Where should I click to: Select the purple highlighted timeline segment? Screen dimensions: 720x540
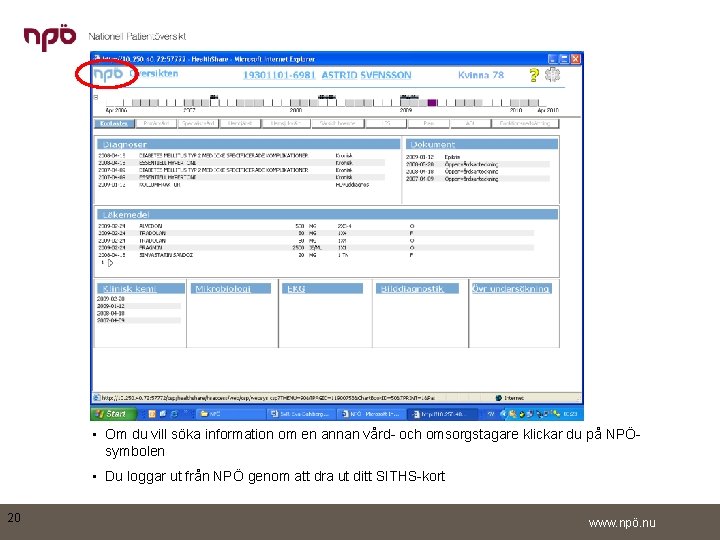pyautogui.click(x=432, y=103)
